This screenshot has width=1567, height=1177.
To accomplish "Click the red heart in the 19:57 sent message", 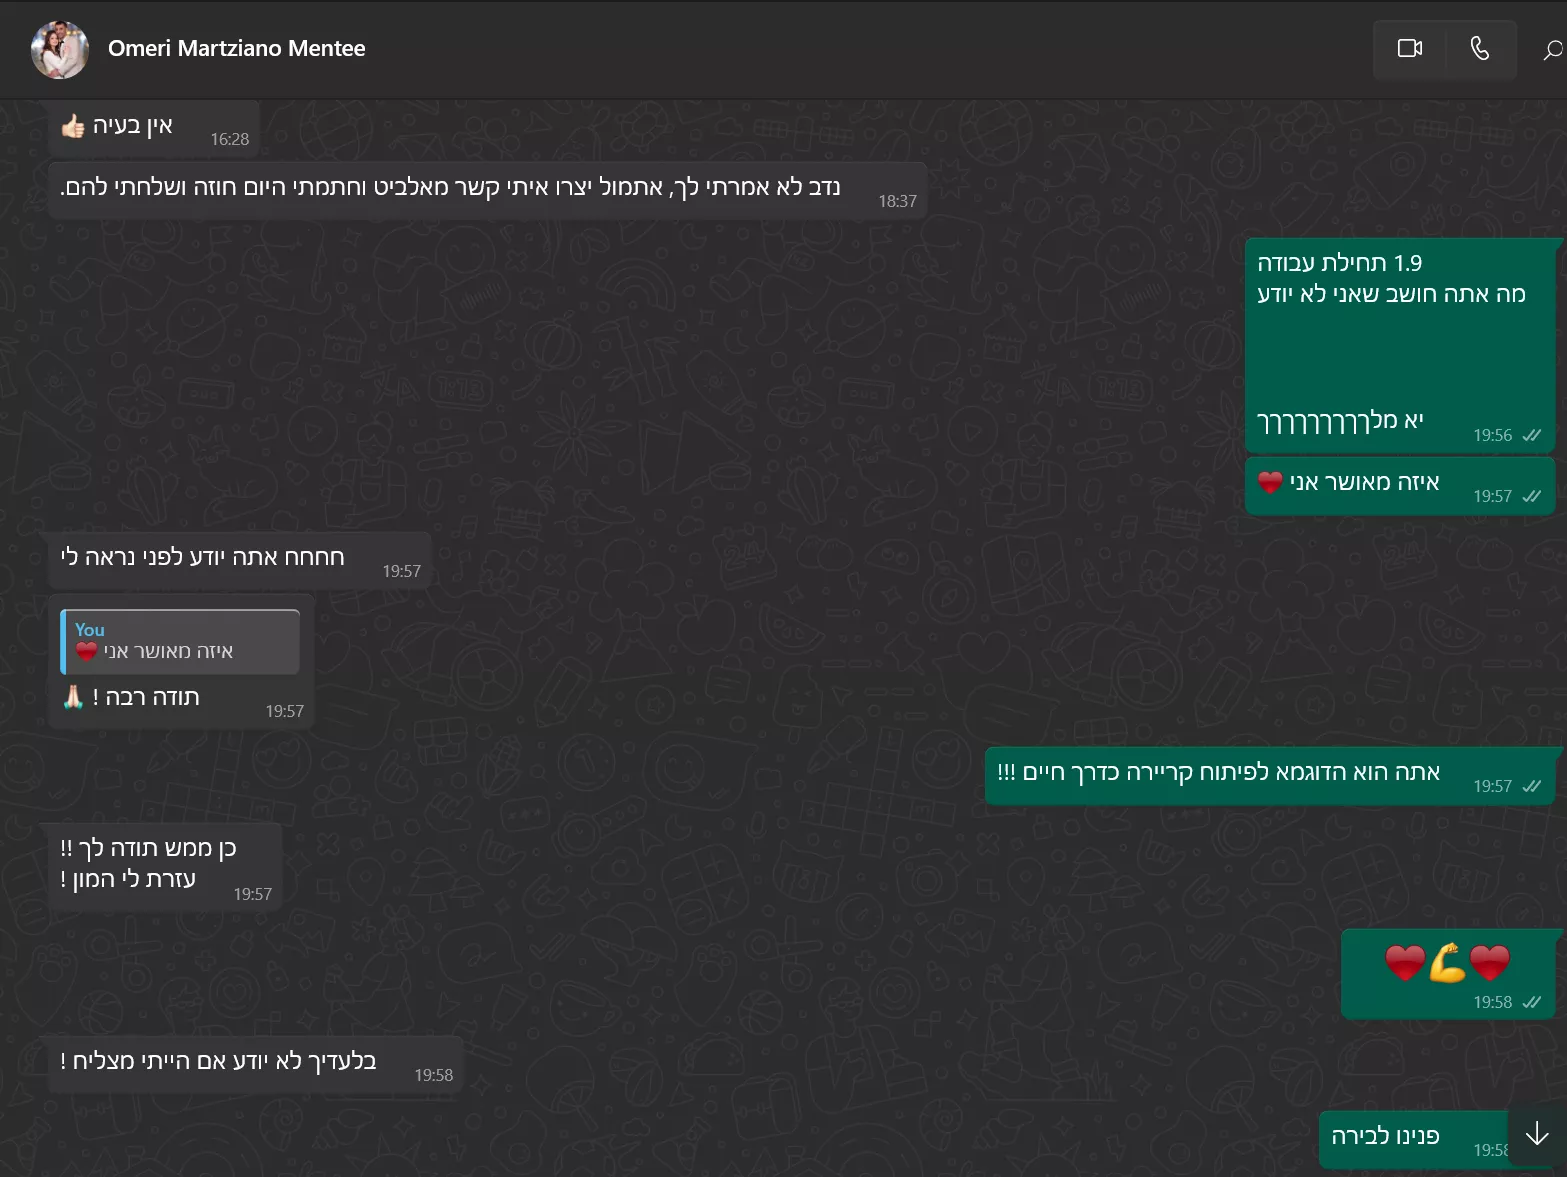I will [1270, 482].
